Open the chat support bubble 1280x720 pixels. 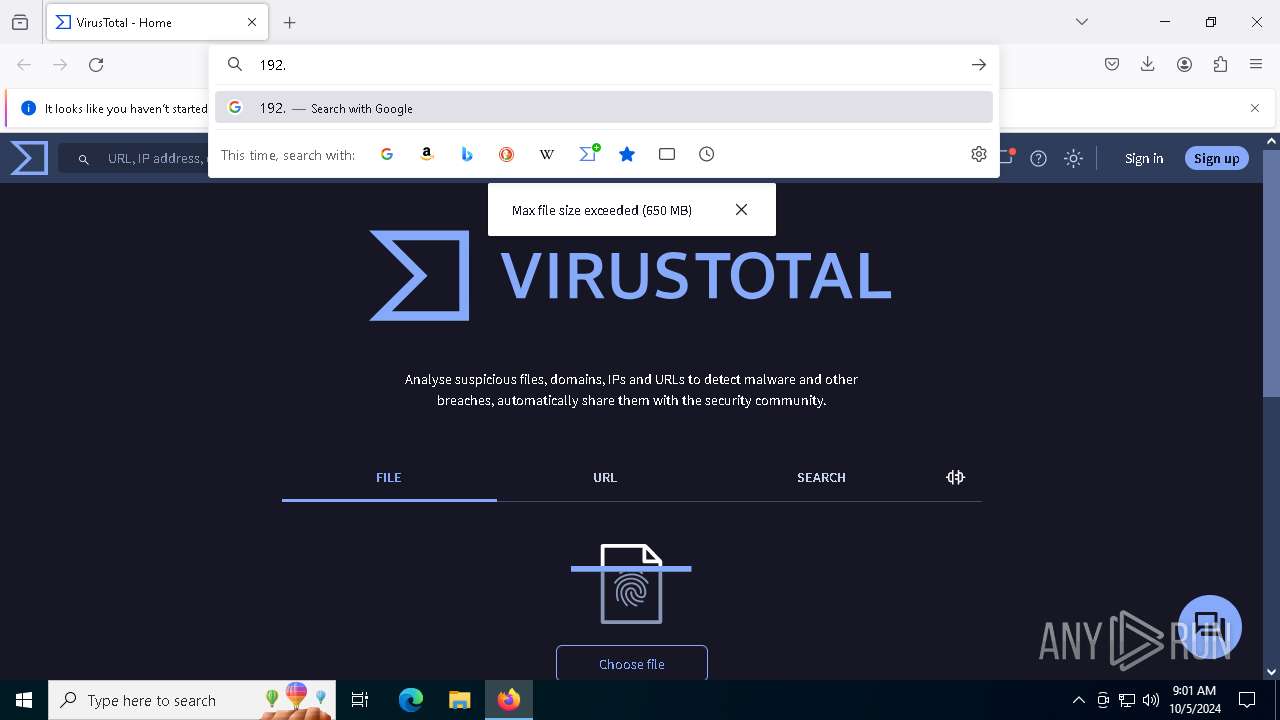tap(1210, 627)
